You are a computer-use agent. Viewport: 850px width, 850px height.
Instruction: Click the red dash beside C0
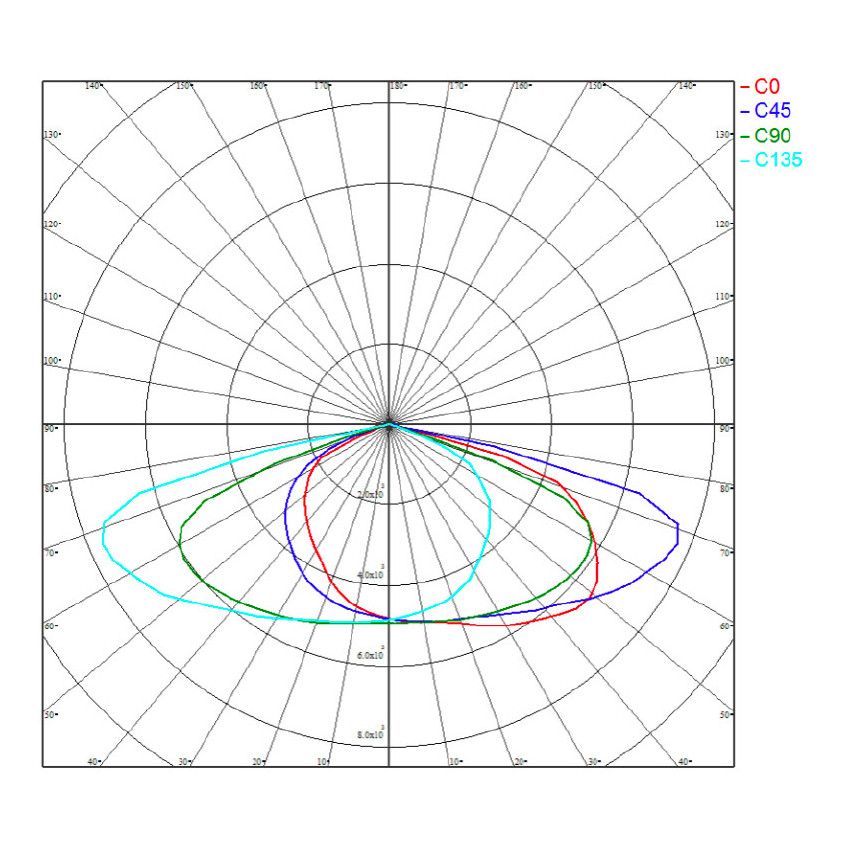745,87
